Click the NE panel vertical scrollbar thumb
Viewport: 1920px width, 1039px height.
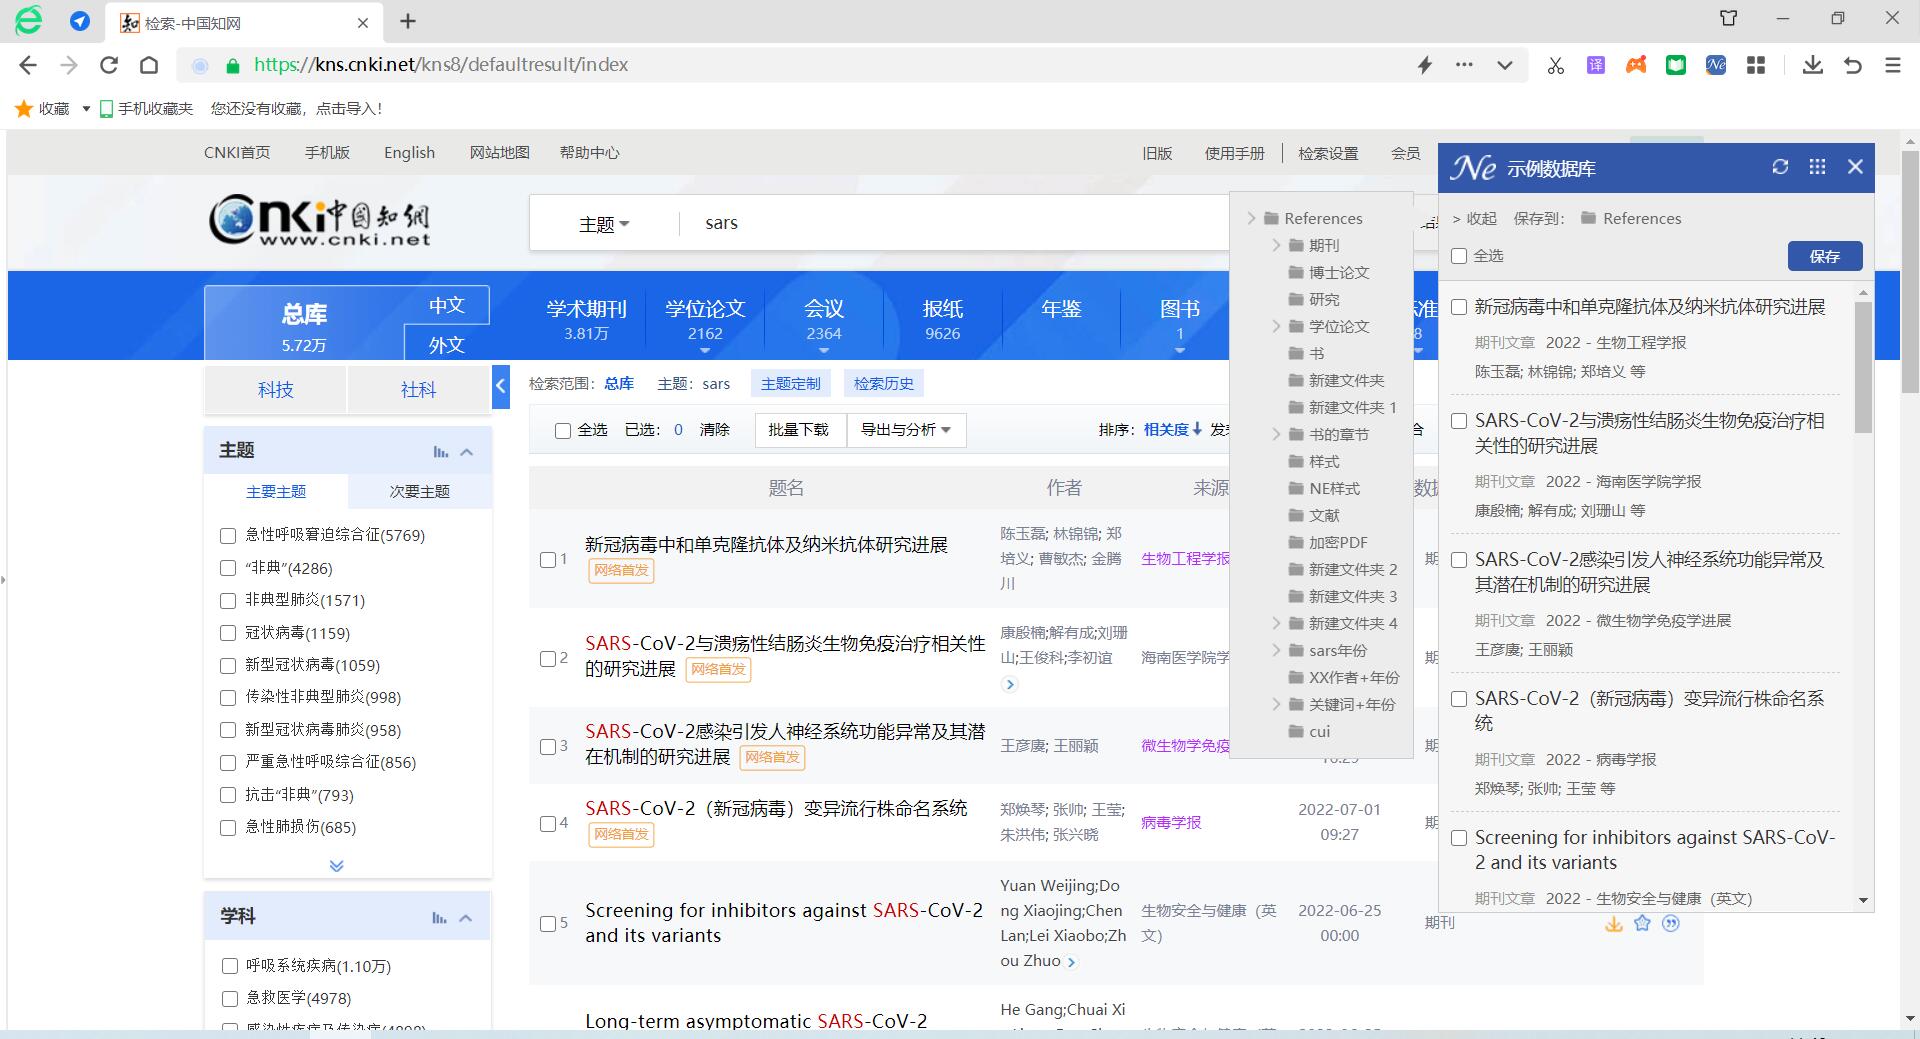1863,366
